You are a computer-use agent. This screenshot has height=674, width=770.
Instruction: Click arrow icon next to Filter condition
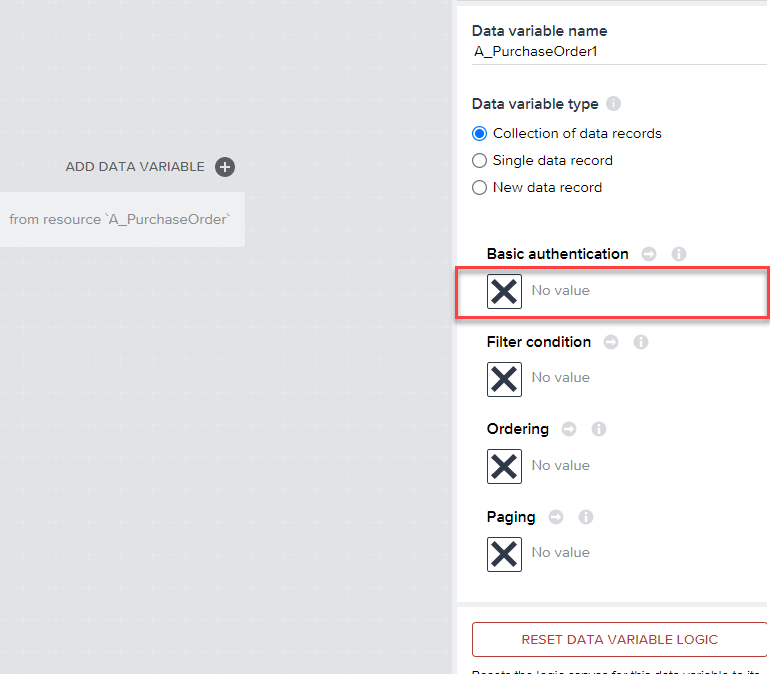tap(611, 342)
